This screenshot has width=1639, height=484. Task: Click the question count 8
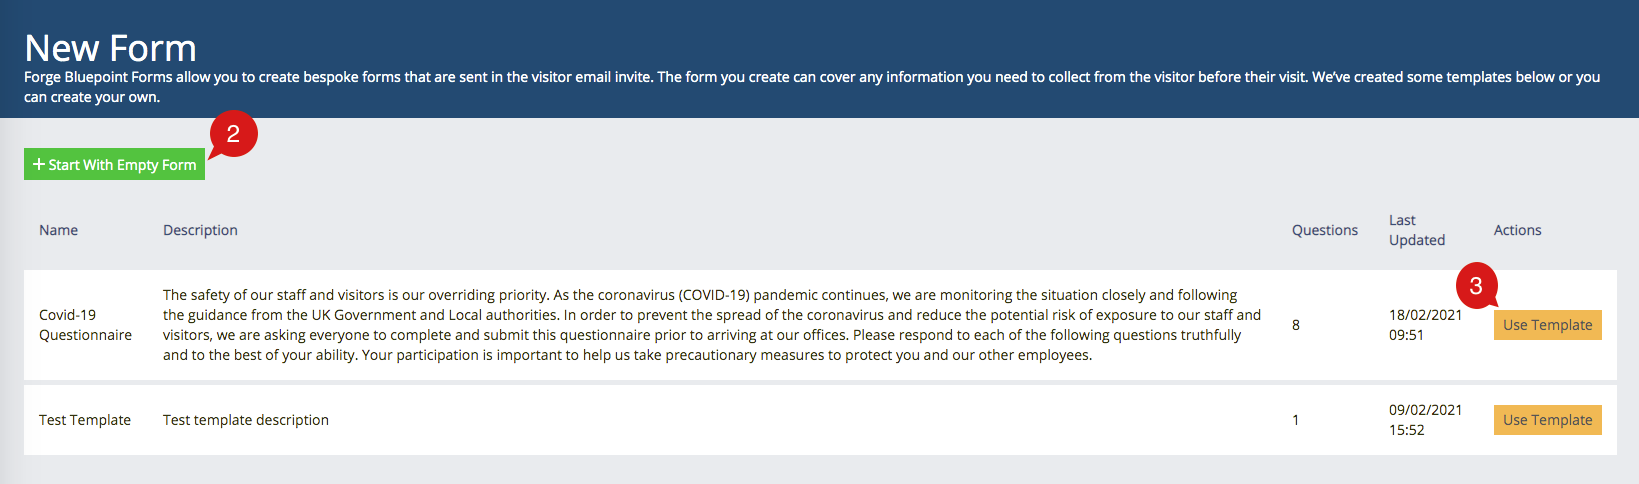click(1296, 325)
